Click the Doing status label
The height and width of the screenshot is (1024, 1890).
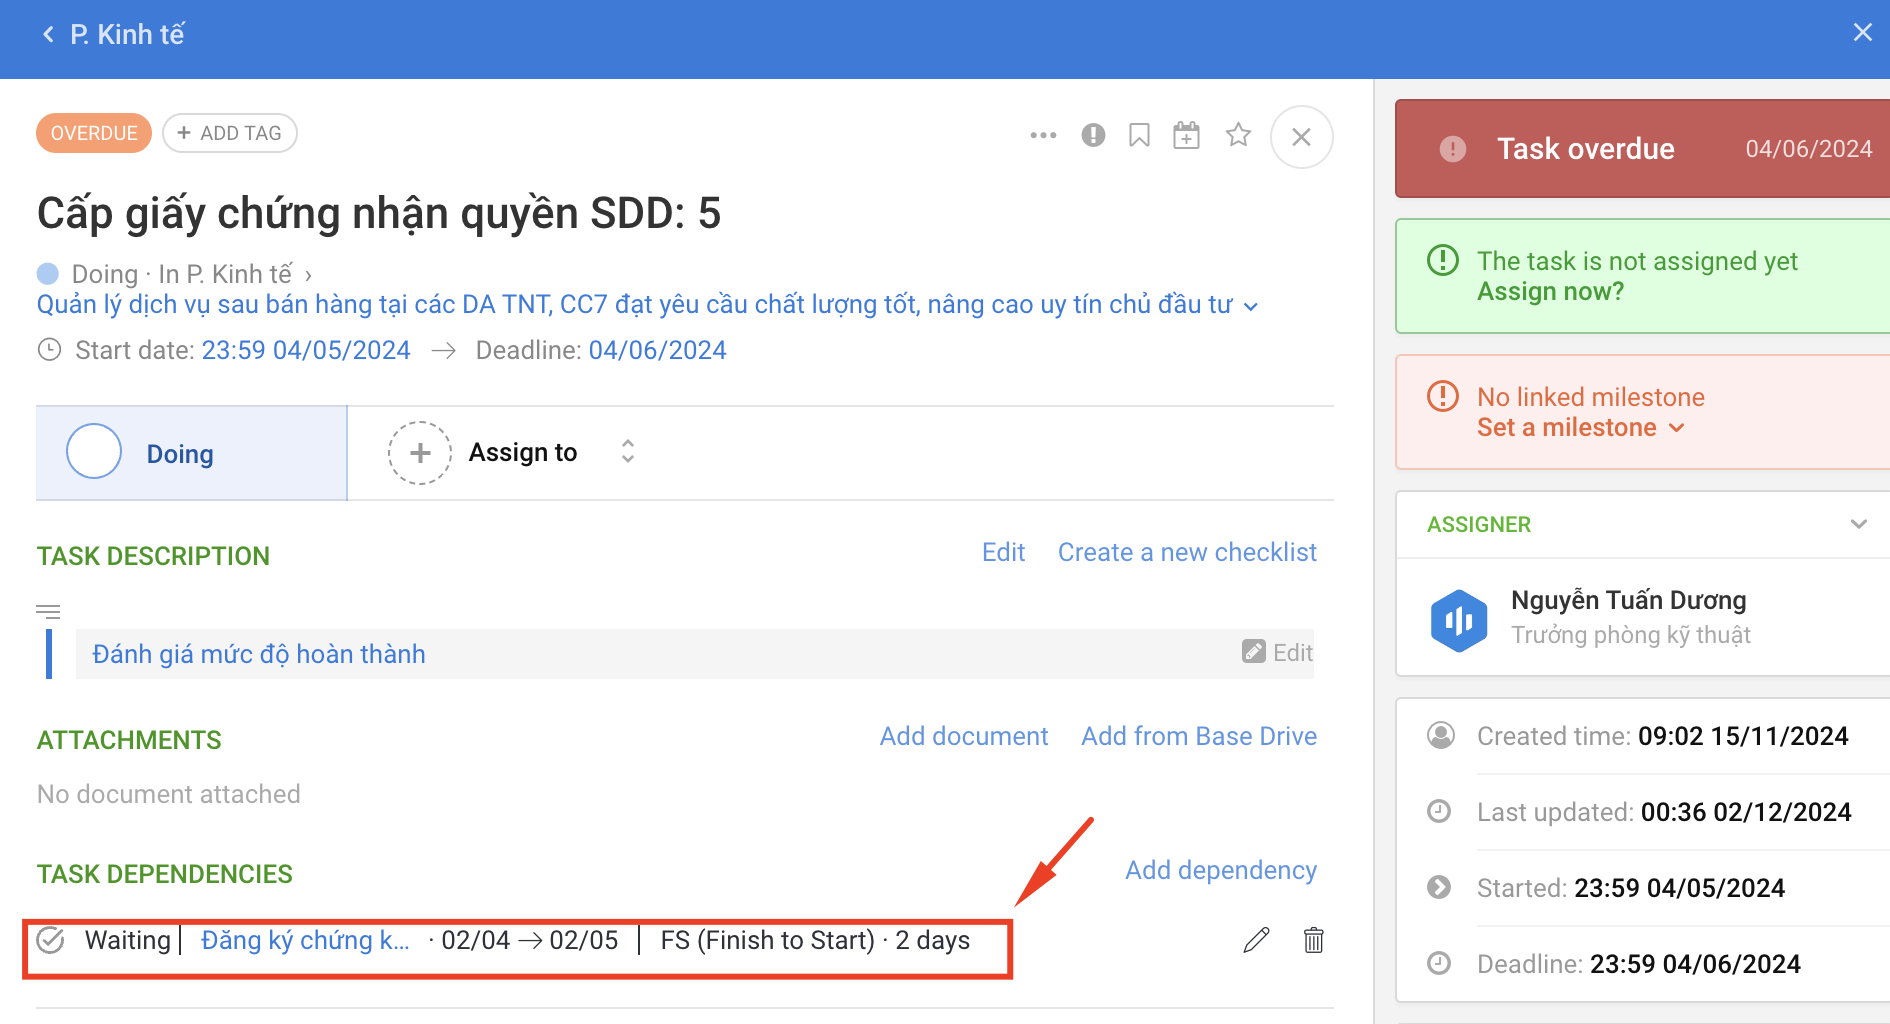click(180, 454)
